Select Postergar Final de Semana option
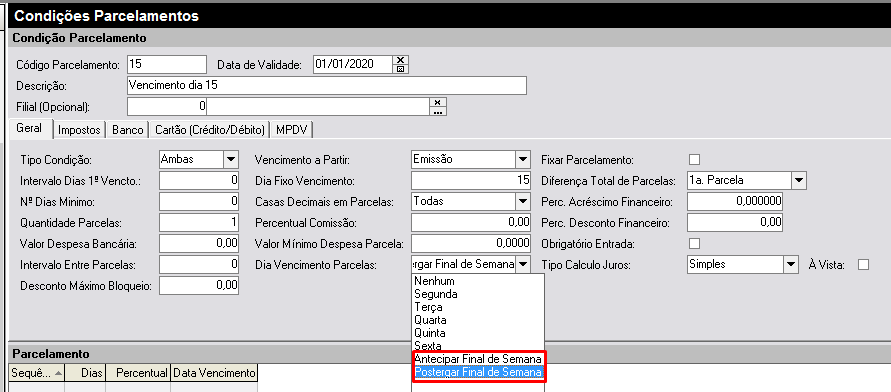 coord(477,373)
